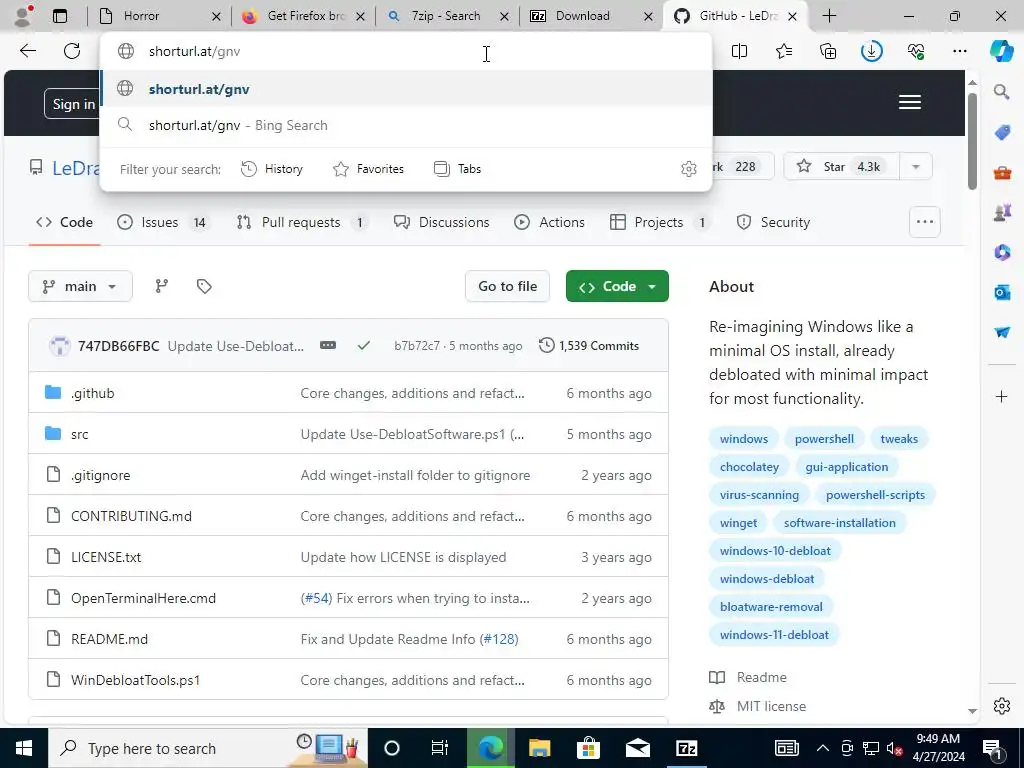Screen dimensions: 1024x768
Task: Open the Projects repository tab
Action: tap(660, 222)
